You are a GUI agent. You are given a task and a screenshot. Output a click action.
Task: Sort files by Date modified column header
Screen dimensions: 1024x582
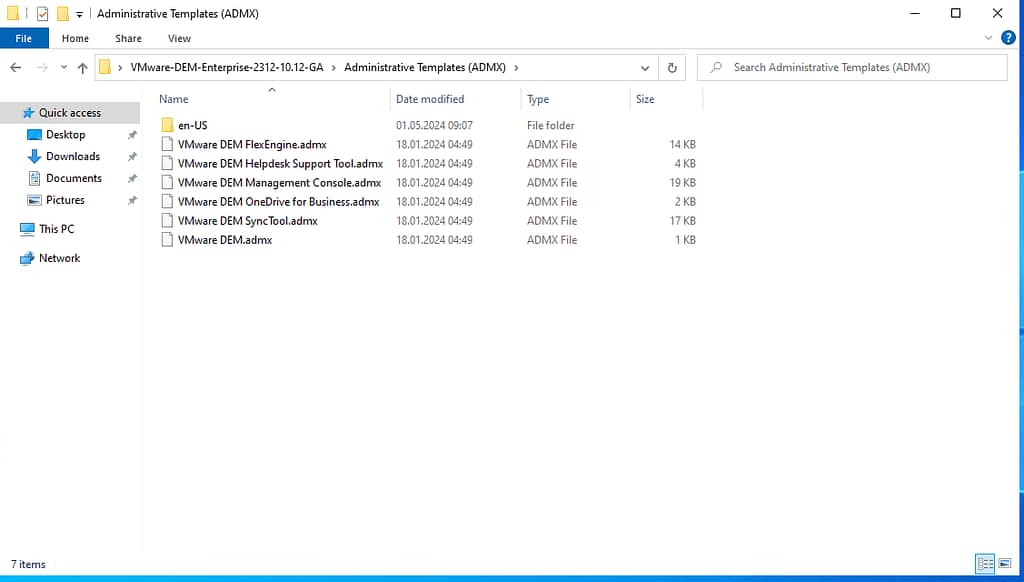[430, 99]
